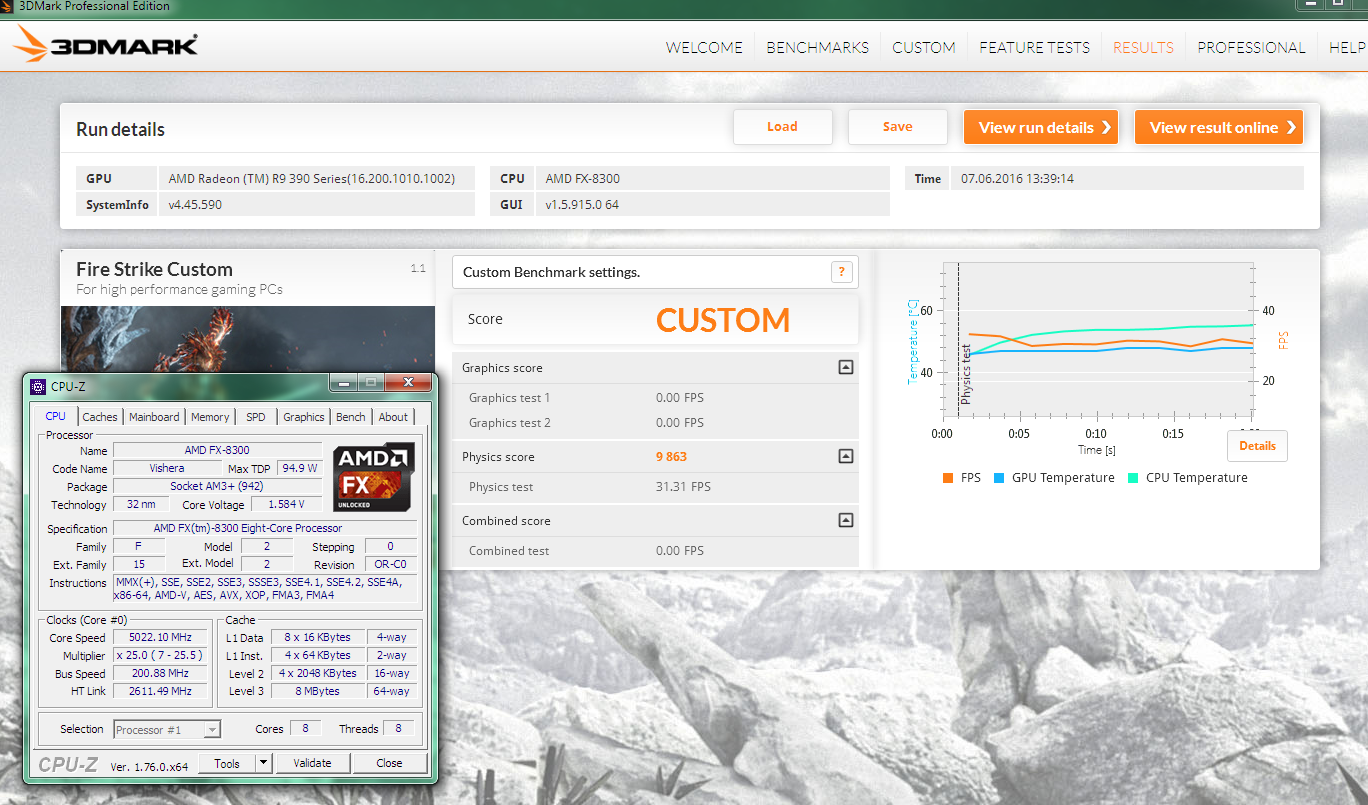Screen dimensions: 1368x805
Task: Click the Load button in Run details
Action: point(783,127)
